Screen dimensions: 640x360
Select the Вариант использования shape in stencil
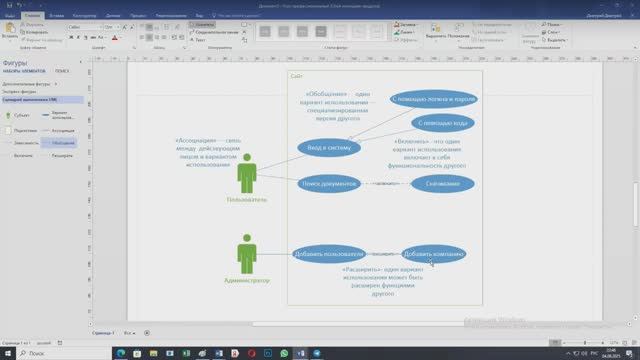pos(59,115)
